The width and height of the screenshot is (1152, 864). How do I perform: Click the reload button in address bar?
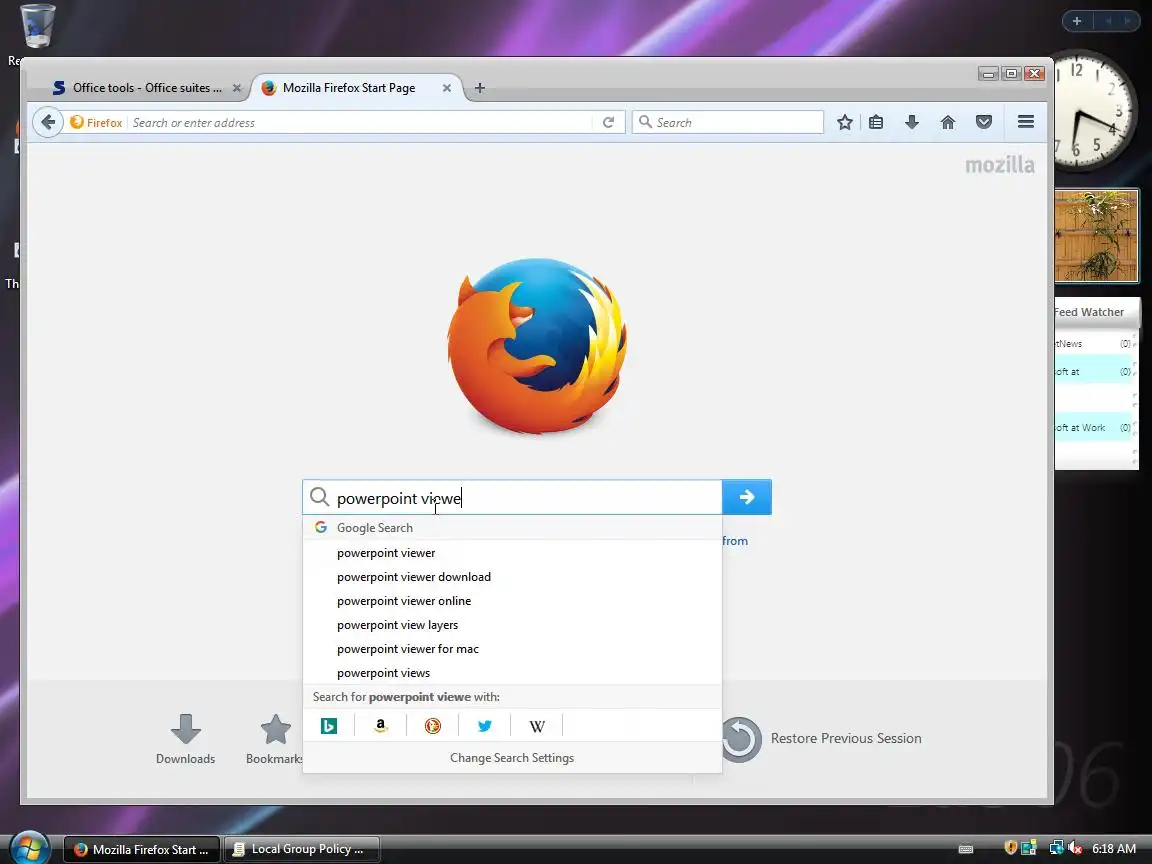point(608,122)
